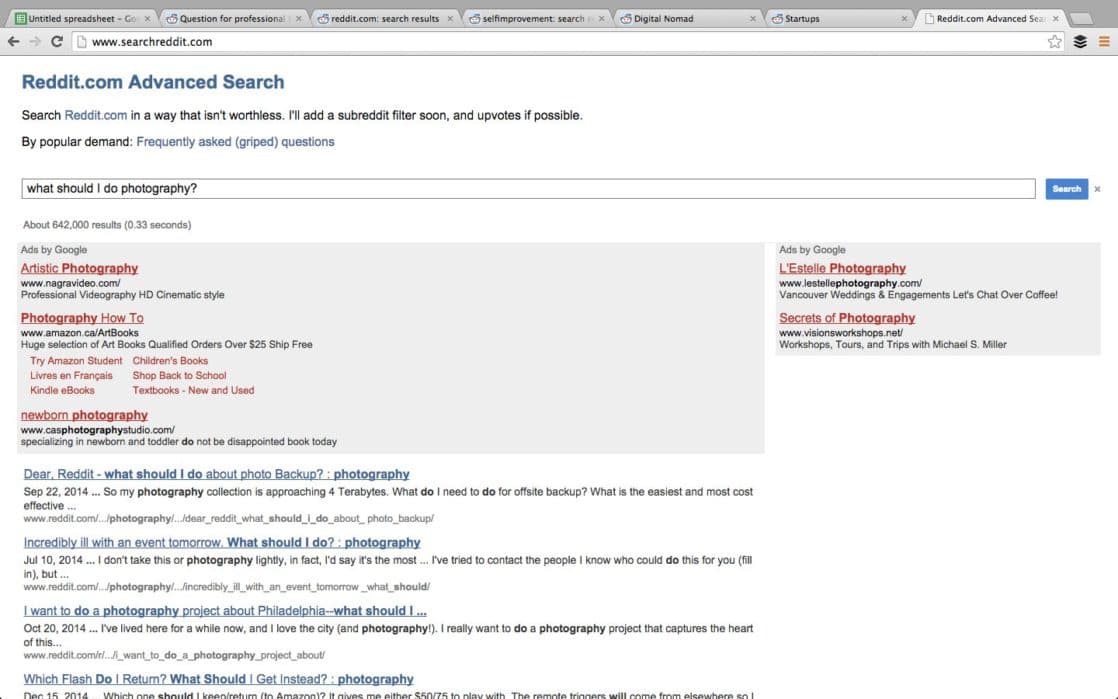This screenshot has width=1118, height=699.
Task: Close the Startups tab
Action: [904, 19]
